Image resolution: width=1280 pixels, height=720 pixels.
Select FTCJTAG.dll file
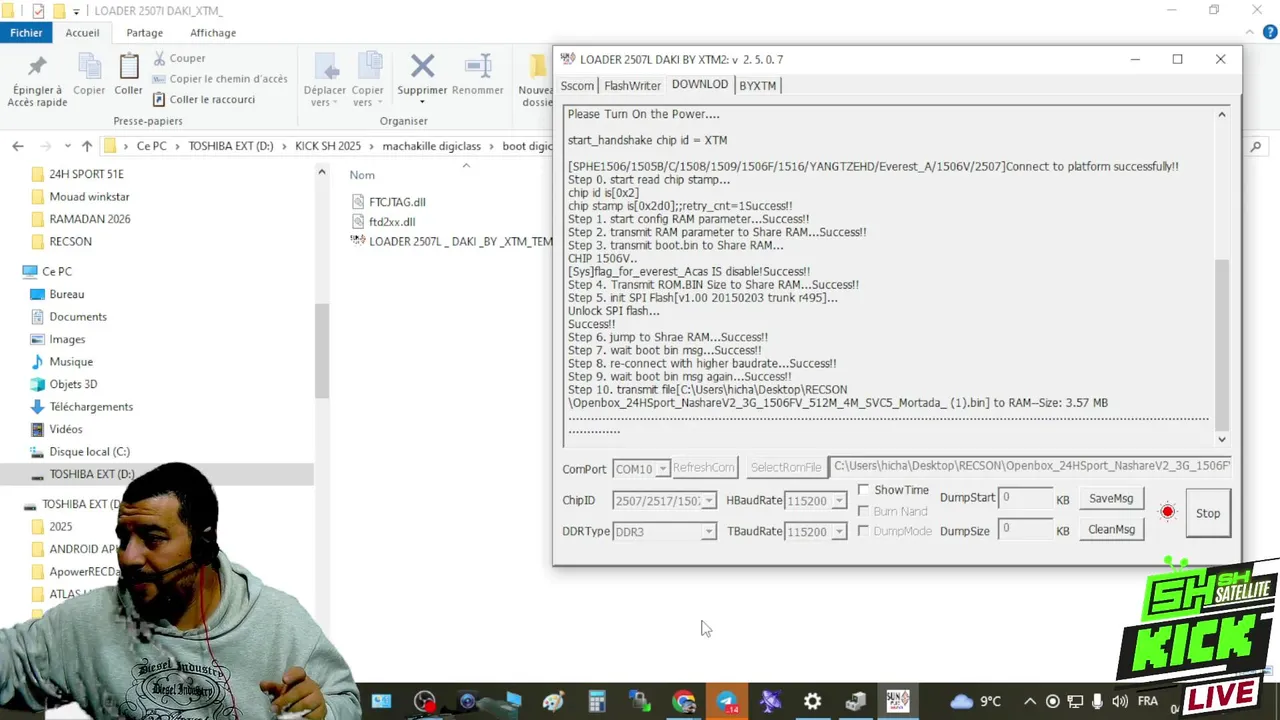(397, 202)
